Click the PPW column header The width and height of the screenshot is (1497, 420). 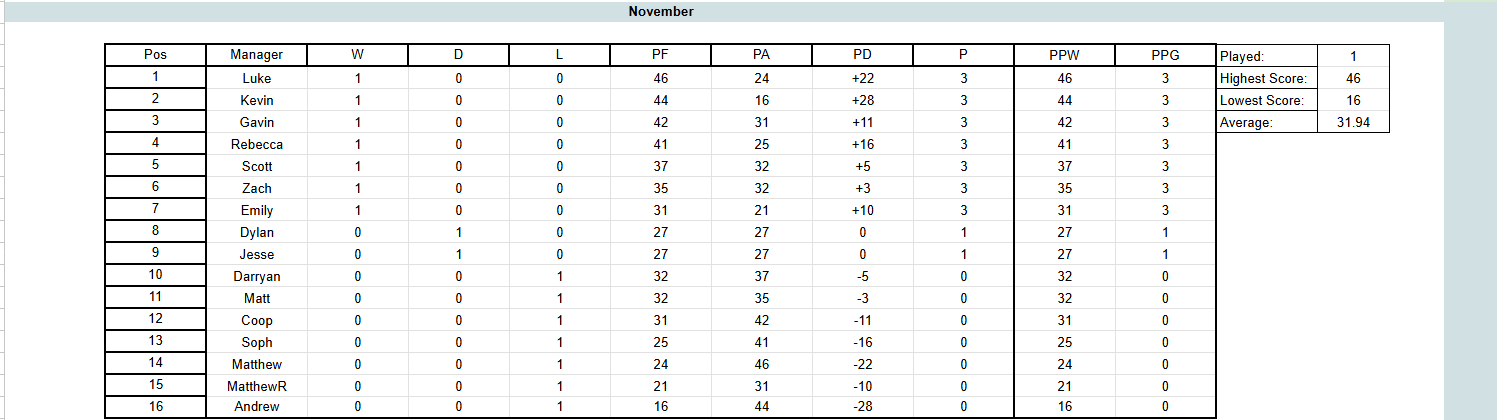coord(1065,55)
